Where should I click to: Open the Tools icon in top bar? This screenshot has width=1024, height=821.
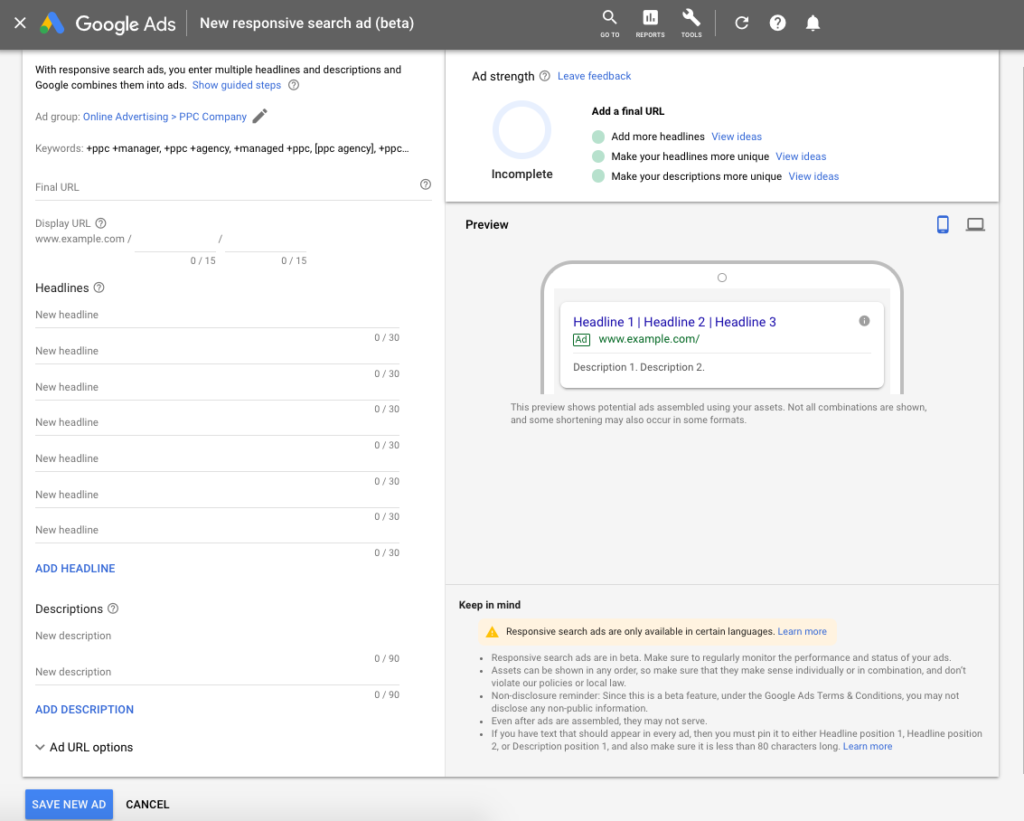[691, 22]
